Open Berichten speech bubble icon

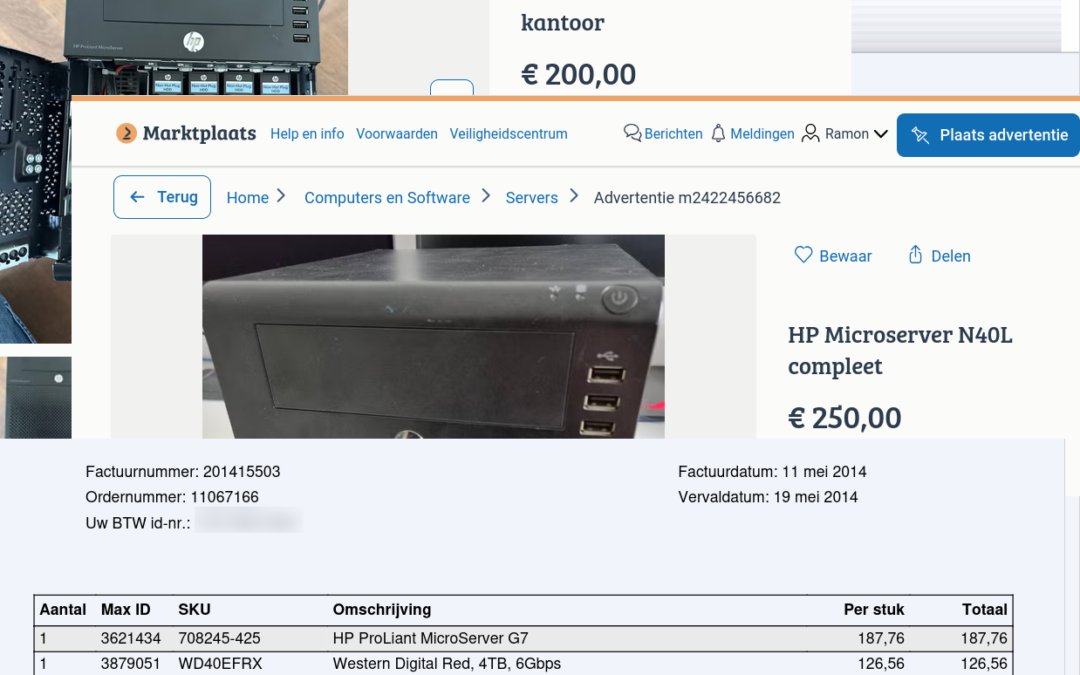[632, 133]
